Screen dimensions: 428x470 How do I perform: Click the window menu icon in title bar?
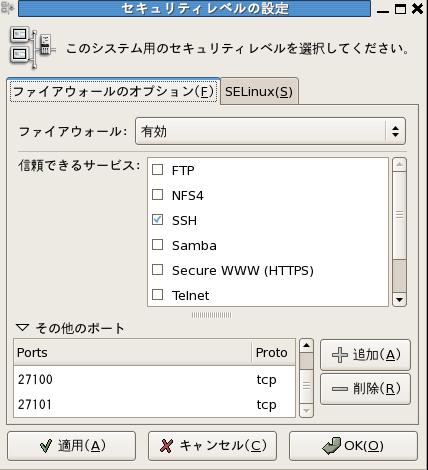tap(7, 9)
